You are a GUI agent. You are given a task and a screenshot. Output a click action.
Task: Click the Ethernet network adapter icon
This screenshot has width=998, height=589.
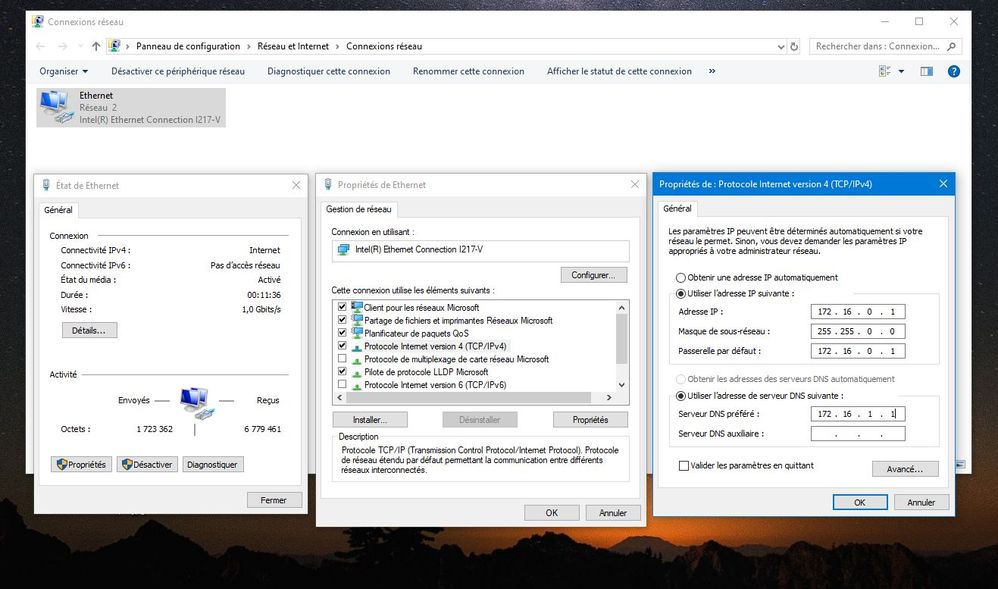56,107
